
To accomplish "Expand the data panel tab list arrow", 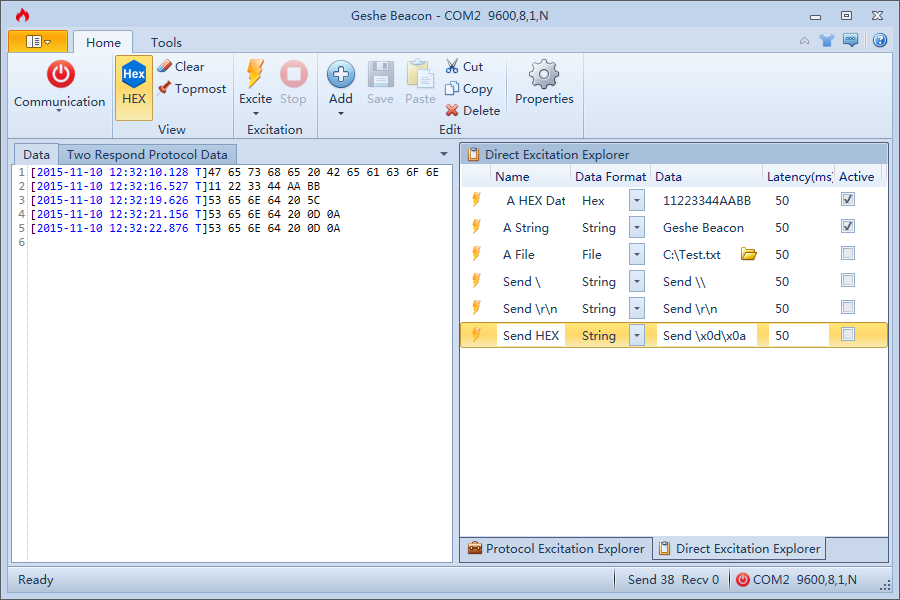I will (x=444, y=154).
